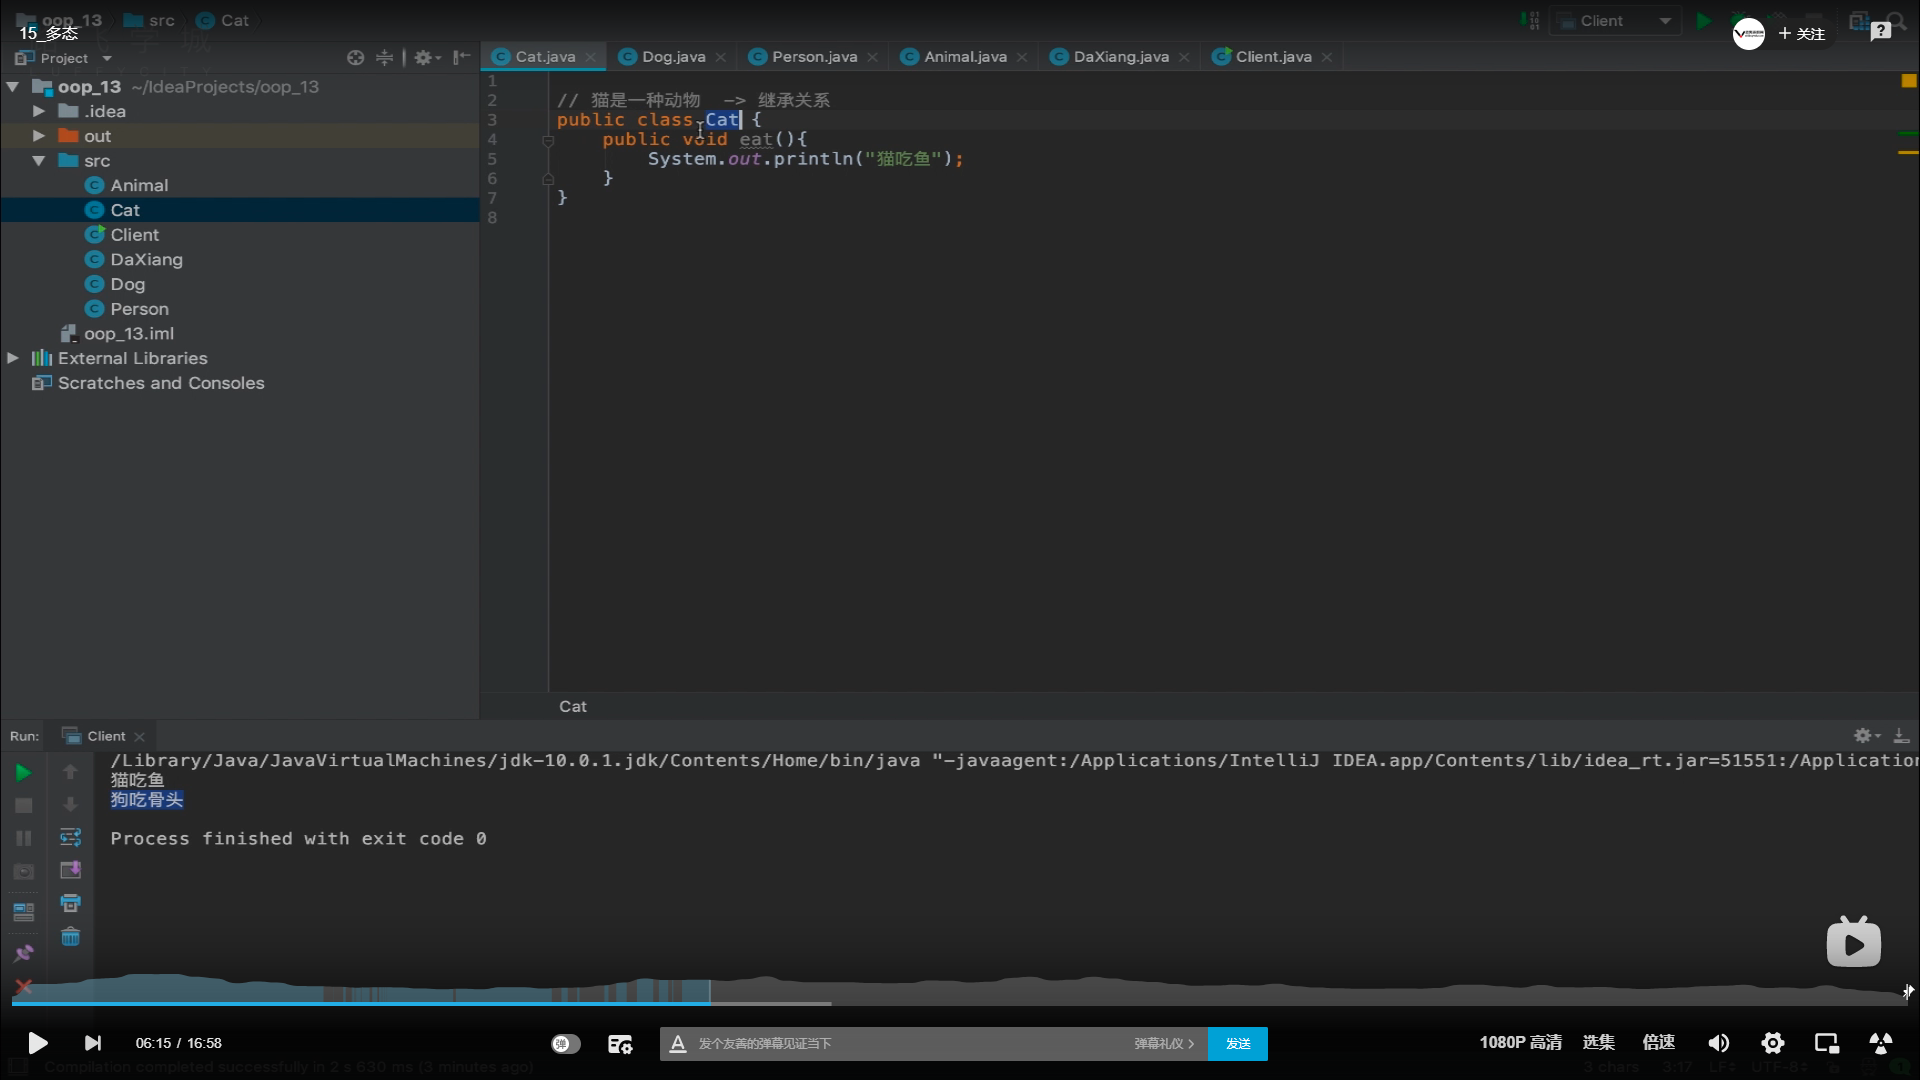Open the Client run configuration dropdown
Screen dimensions: 1920x1080
coord(1614,21)
